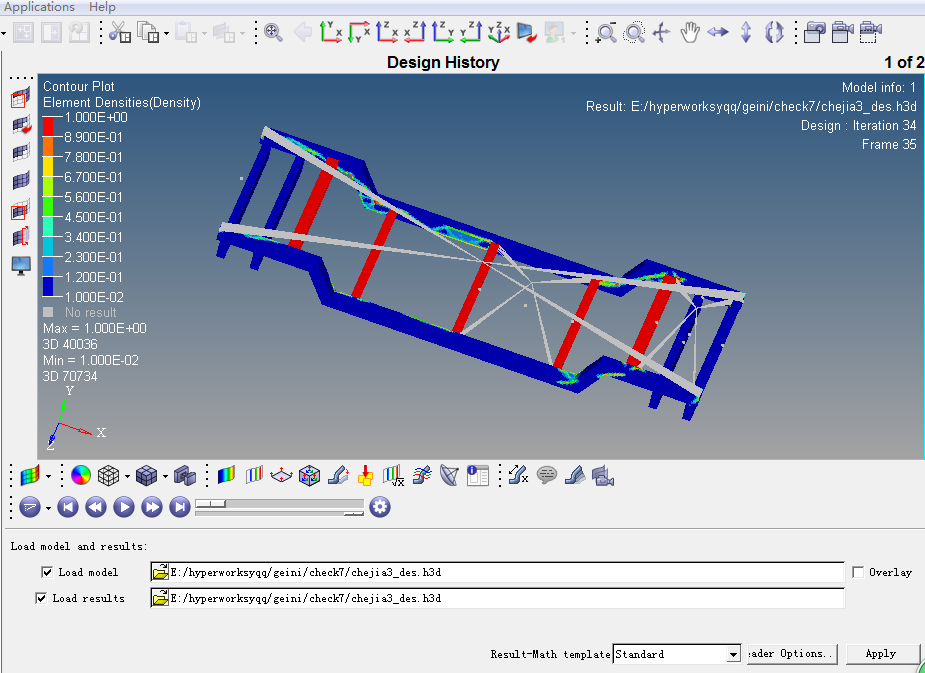Open the Query red-arrow icon
925x673 pixels.
365,475
